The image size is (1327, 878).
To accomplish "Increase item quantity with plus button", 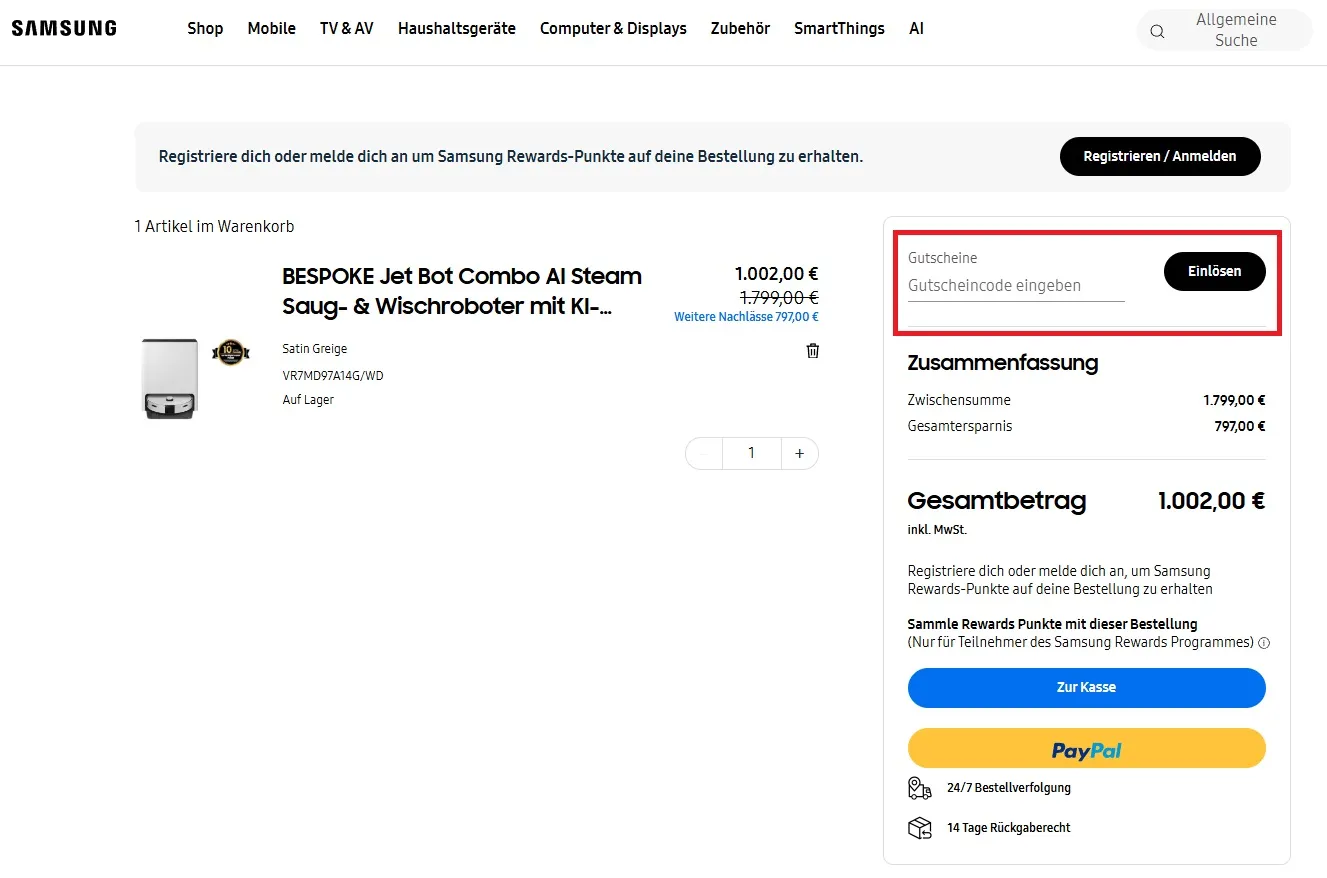I will 799,453.
